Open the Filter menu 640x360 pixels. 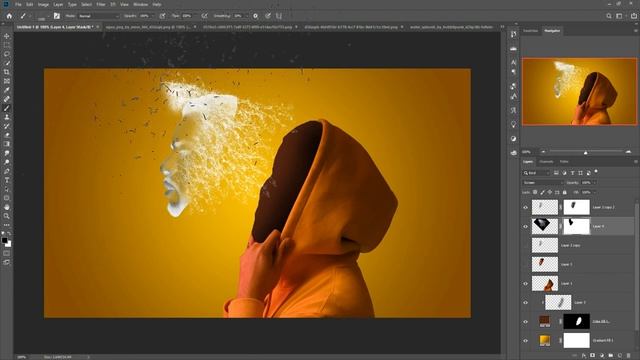tap(101, 4)
